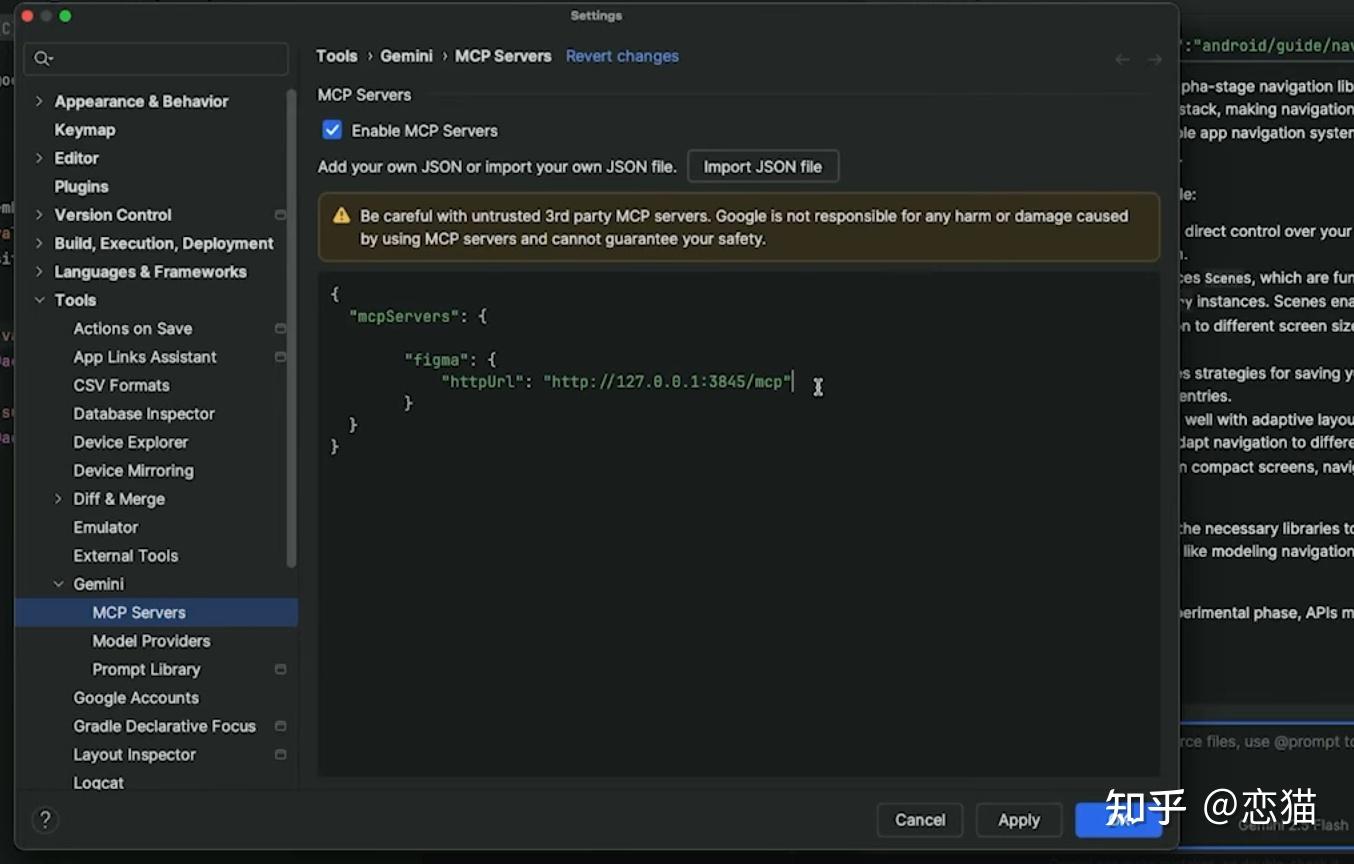The width and height of the screenshot is (1354, 864).
Task: Collapse the Gemini section
Action: 58,584
